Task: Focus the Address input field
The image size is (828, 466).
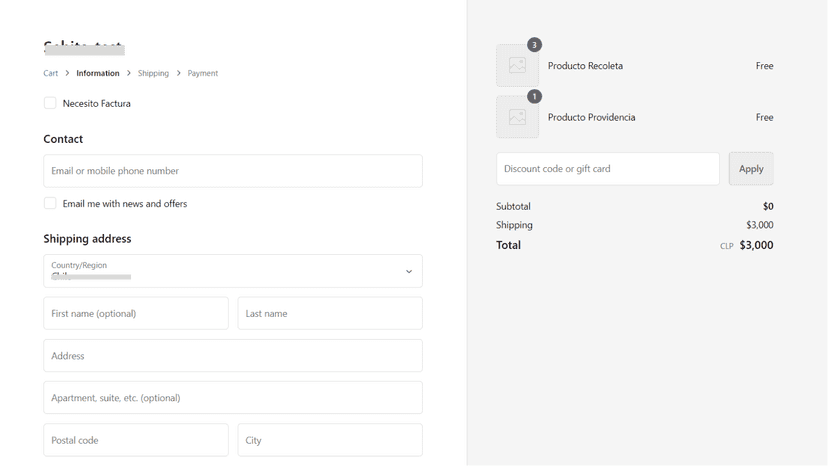Action: tap(233, 356)
